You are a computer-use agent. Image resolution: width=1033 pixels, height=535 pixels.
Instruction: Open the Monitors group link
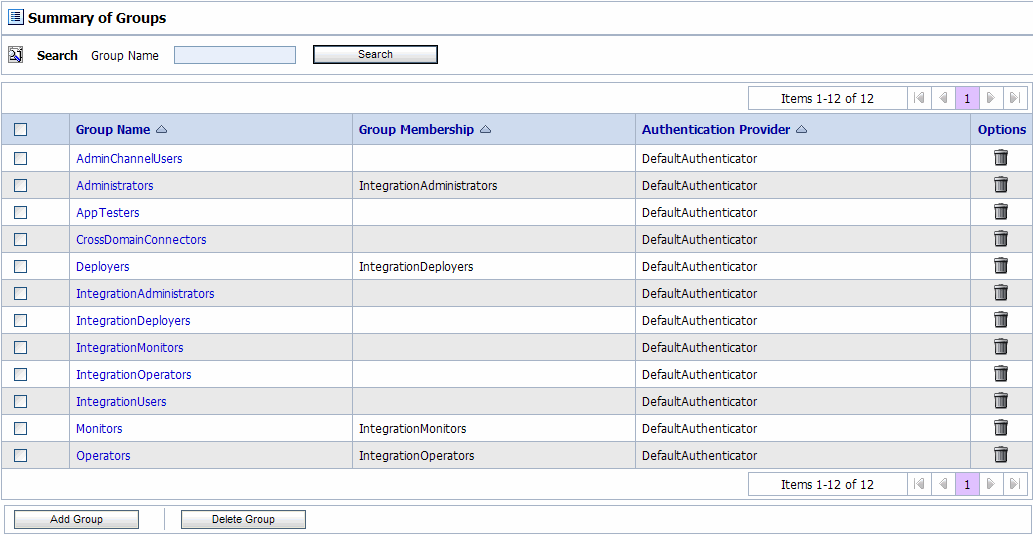99,428
